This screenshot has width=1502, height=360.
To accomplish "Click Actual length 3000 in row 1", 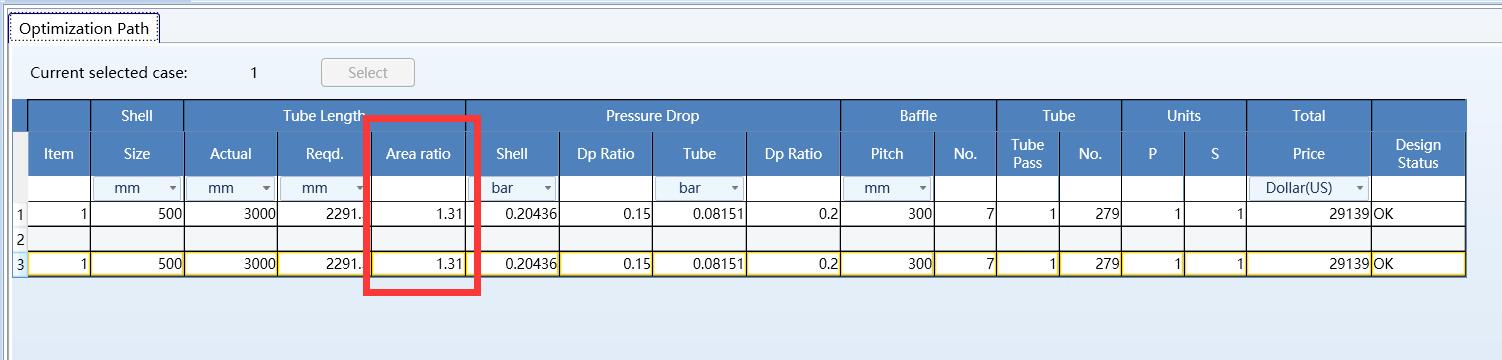I will [231, 214].
